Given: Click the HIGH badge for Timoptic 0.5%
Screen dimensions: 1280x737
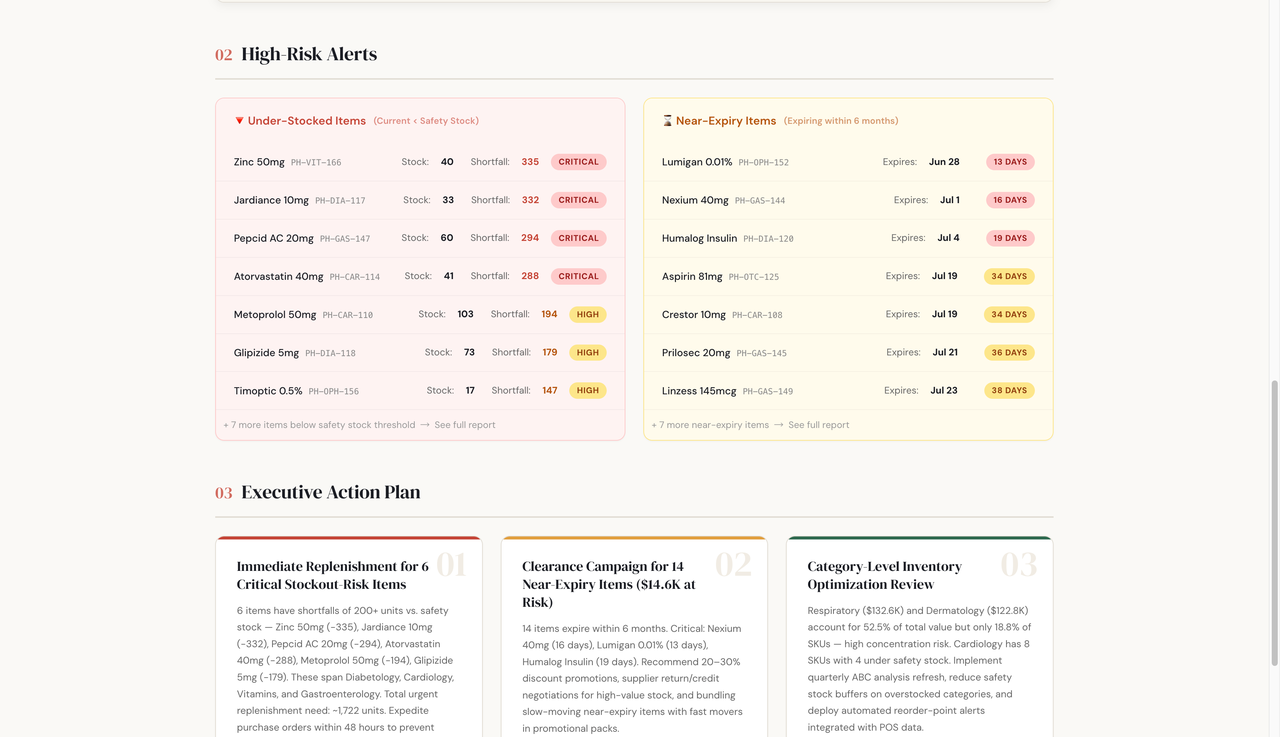Looking at the screenshot, I should pyautogui.click(x=588, y=390).
